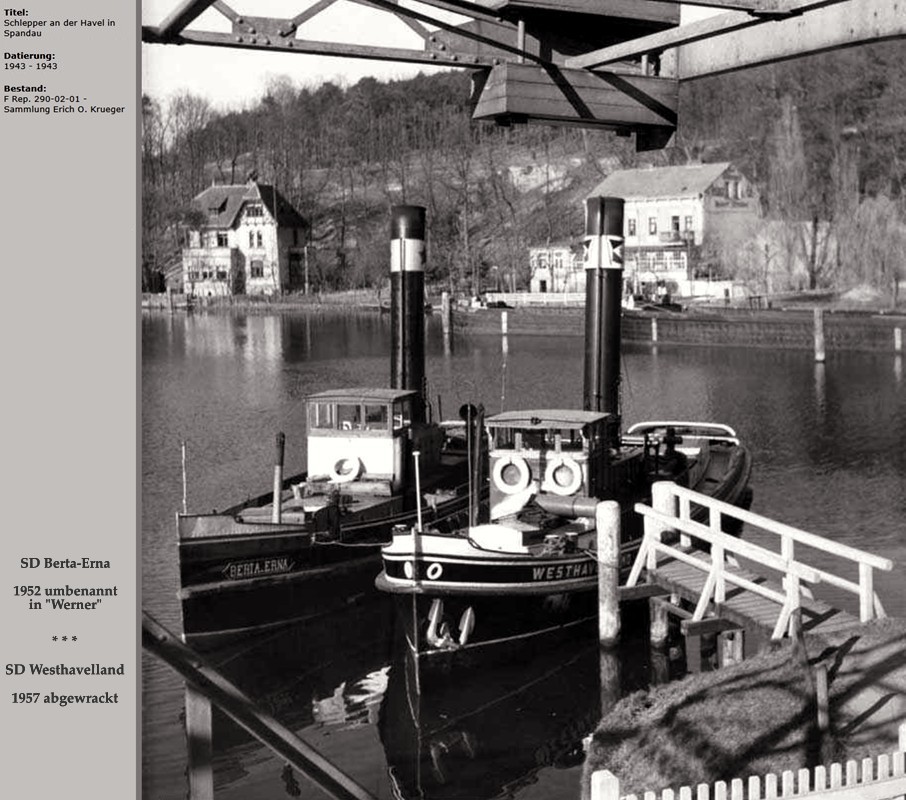
Task: Click the three-asterisk separator in sidebar
Action: pyautogui.click(x=65, y=639)
